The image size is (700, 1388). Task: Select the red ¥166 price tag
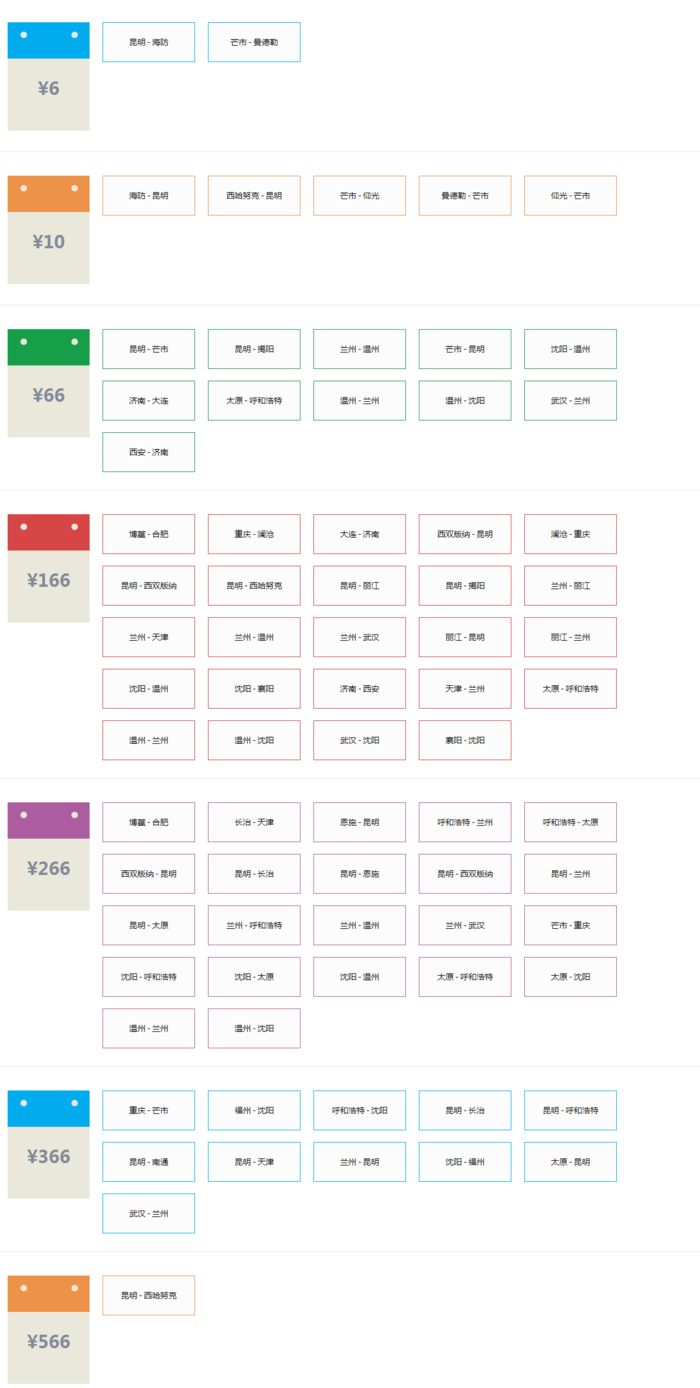tap(48, 569)
